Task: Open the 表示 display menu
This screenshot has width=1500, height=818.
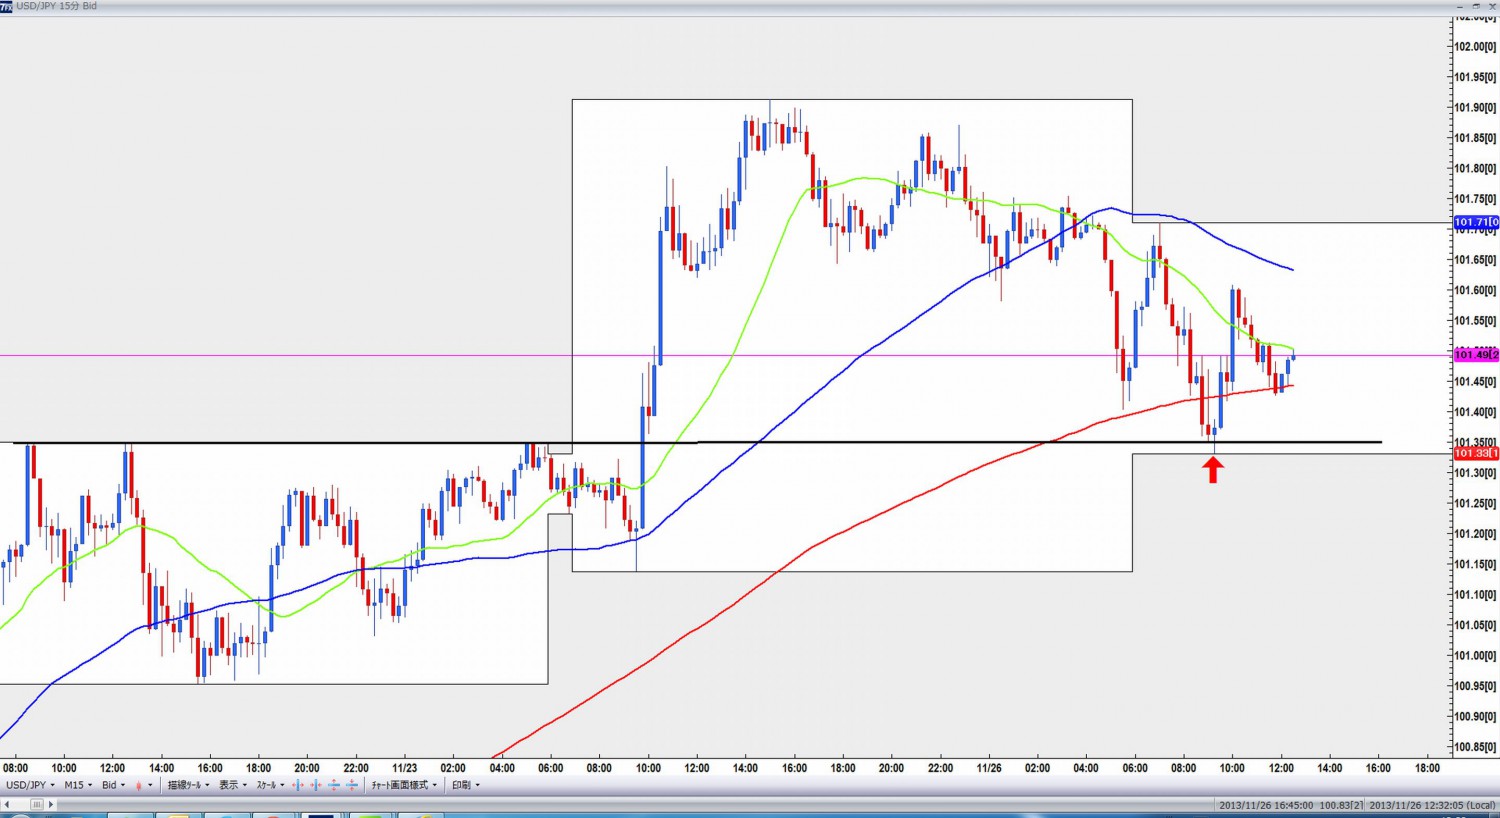Action: pyautogui.click(x=232, y=785)
